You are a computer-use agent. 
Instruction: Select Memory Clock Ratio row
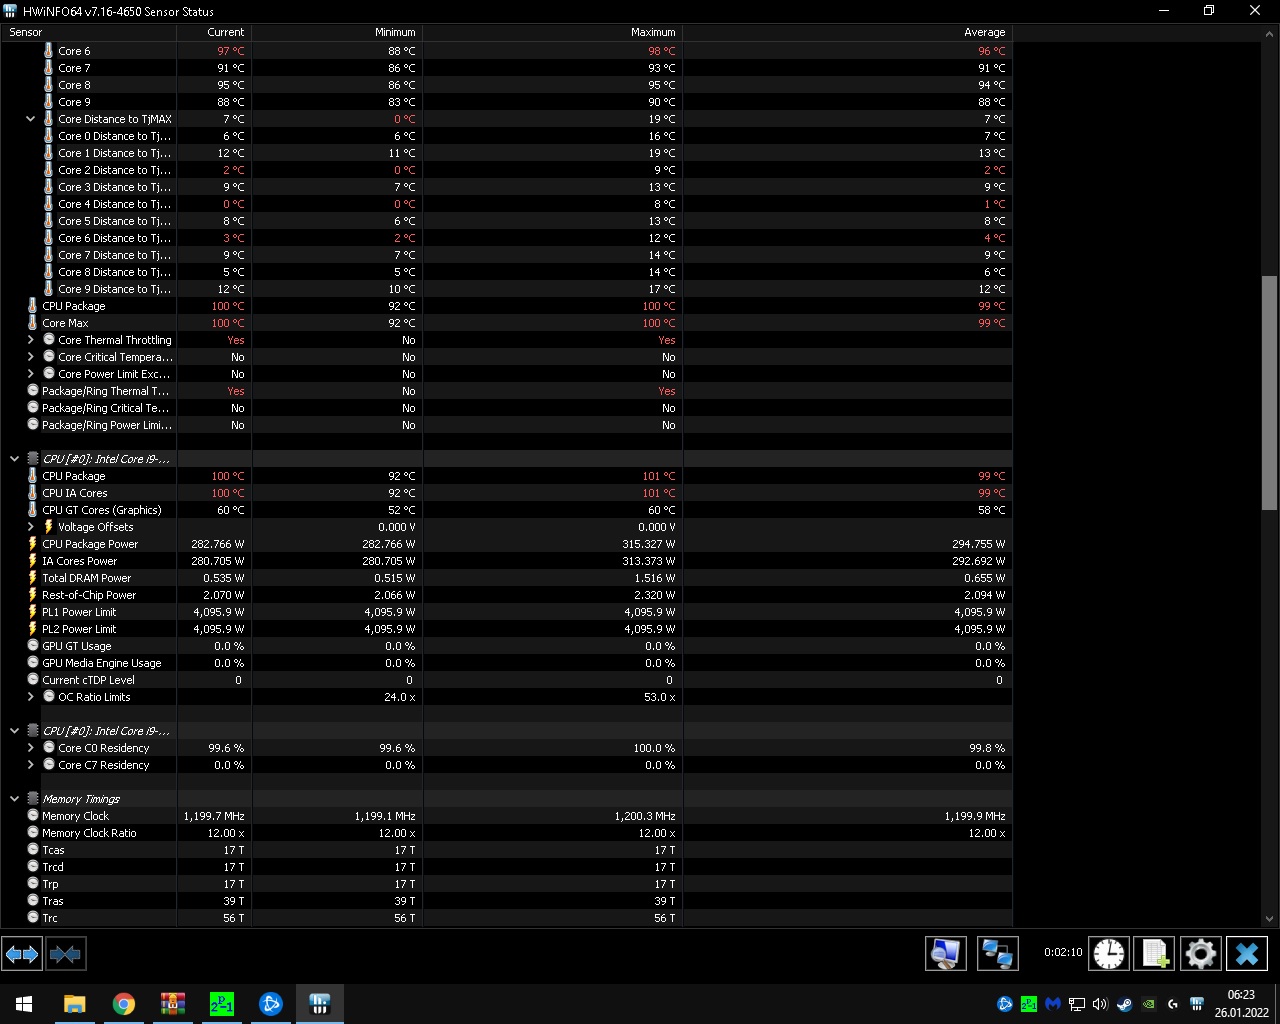[506, 833]
